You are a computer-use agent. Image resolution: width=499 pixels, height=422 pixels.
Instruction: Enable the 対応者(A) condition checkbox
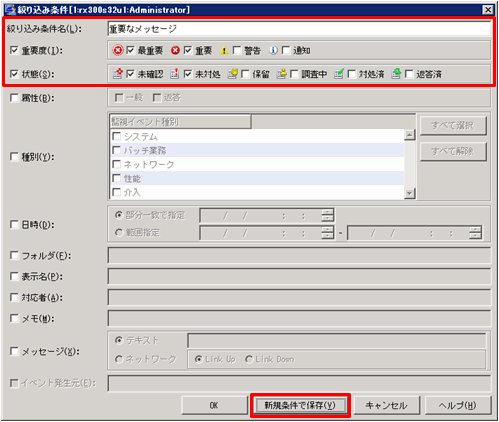[14, 297]
